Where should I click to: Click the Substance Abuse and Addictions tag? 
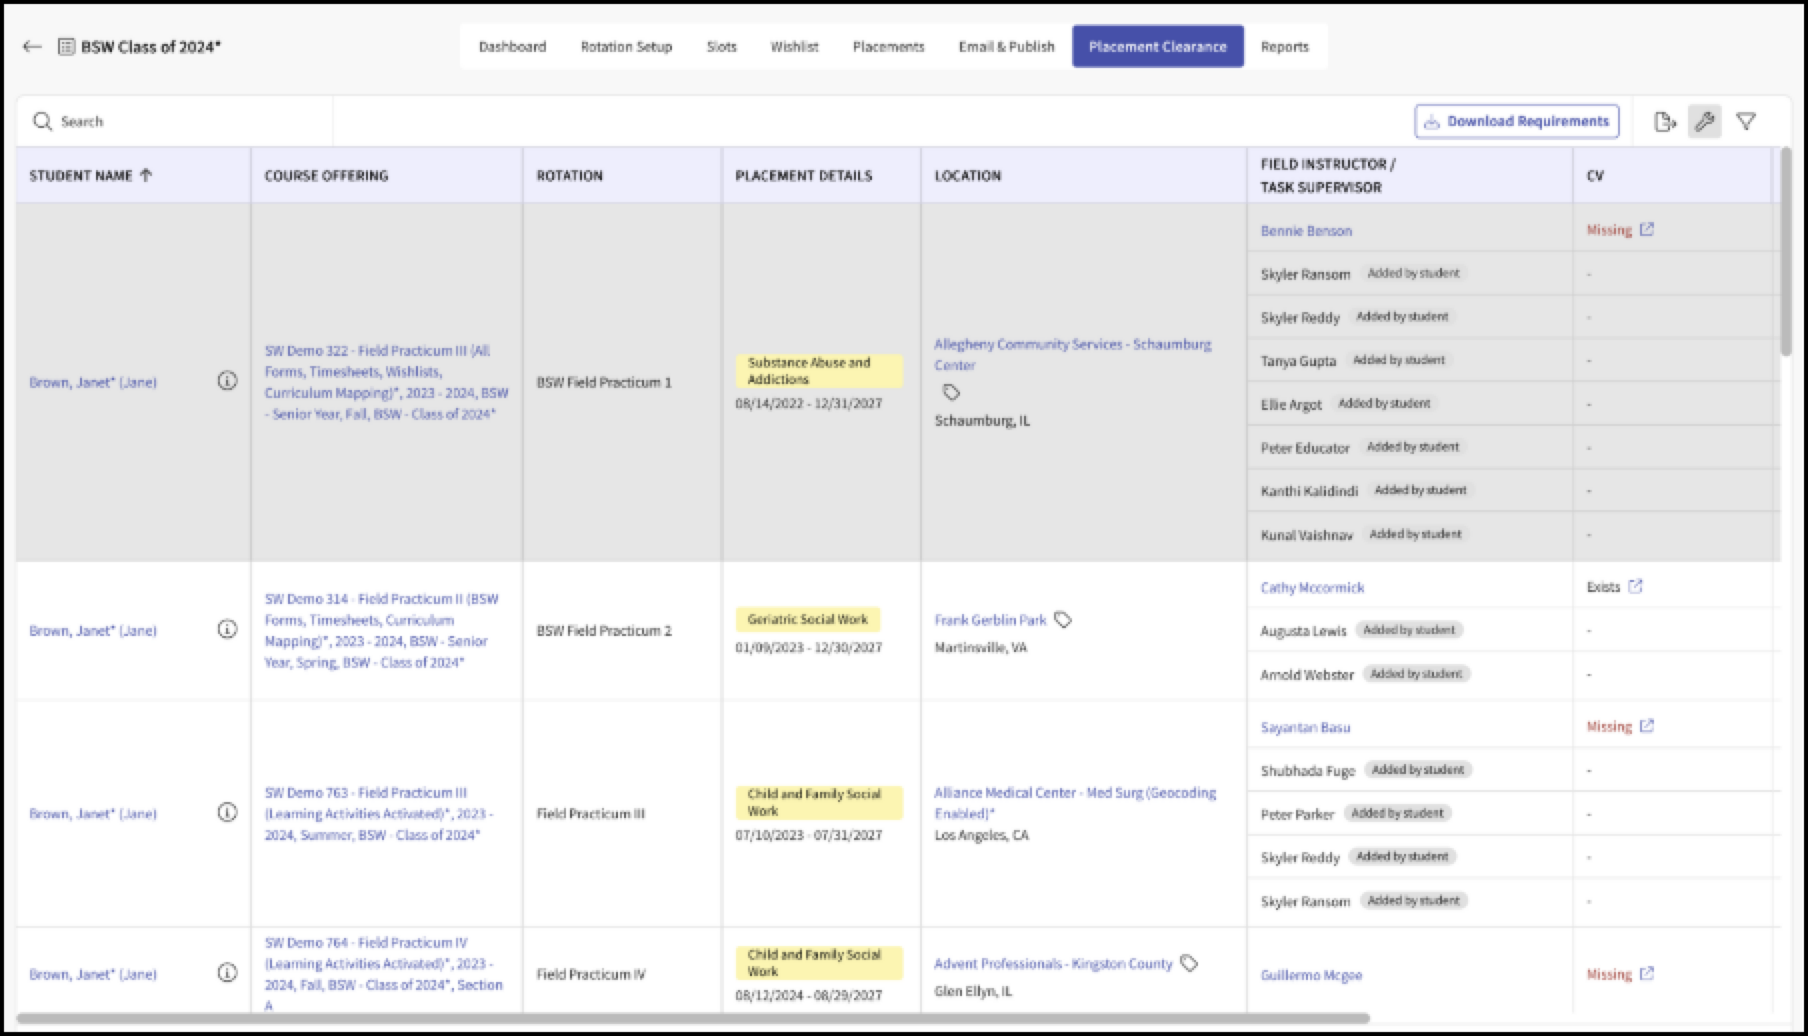coord(819,371)
